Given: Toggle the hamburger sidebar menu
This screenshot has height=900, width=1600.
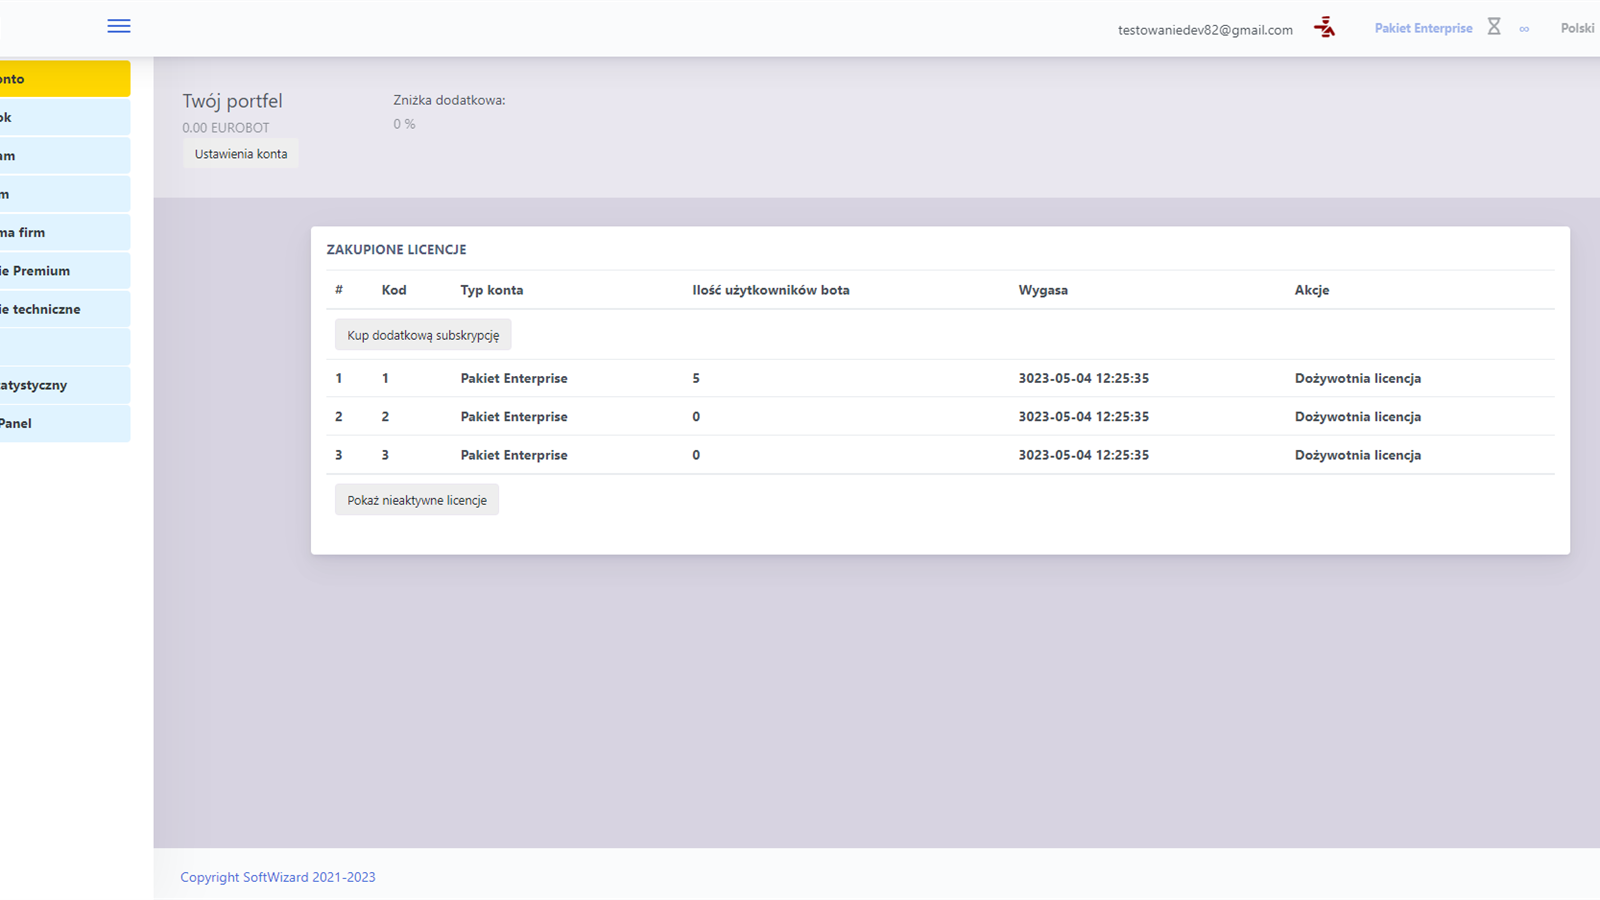Looking at the screenshot, I should point(119,26).
